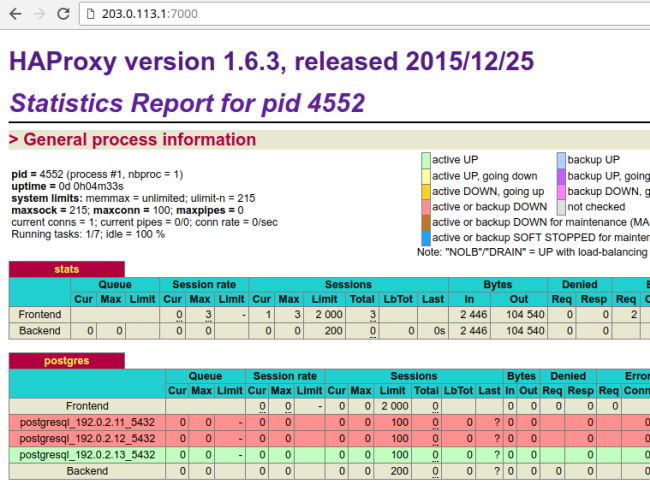Click the blue 'SOFT STOPPED' legend swatch
Image resolution: width=650 pixels, height=490 pixels.
click(426, 237)
